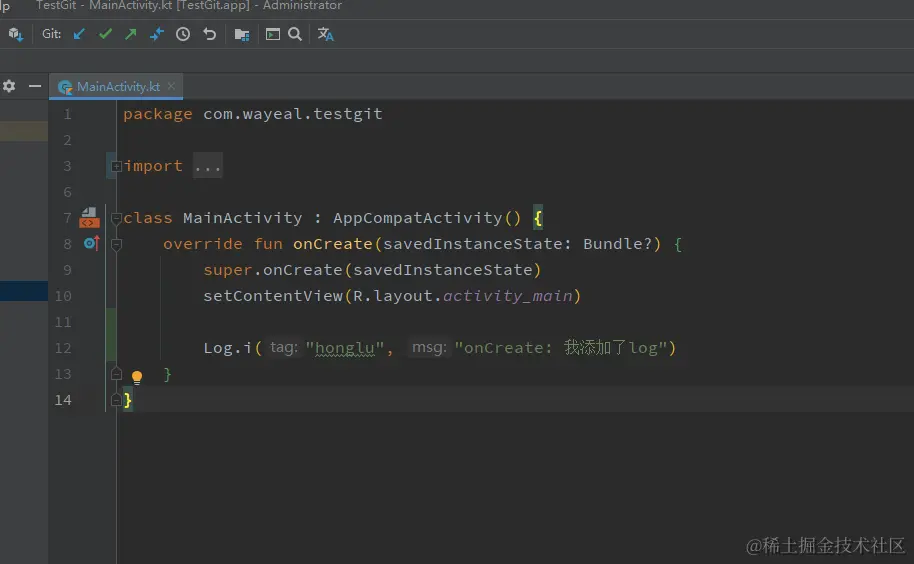Click the Git push arrow icon
This screenshot has height=564, width=914.
click(x=131, y=34)
